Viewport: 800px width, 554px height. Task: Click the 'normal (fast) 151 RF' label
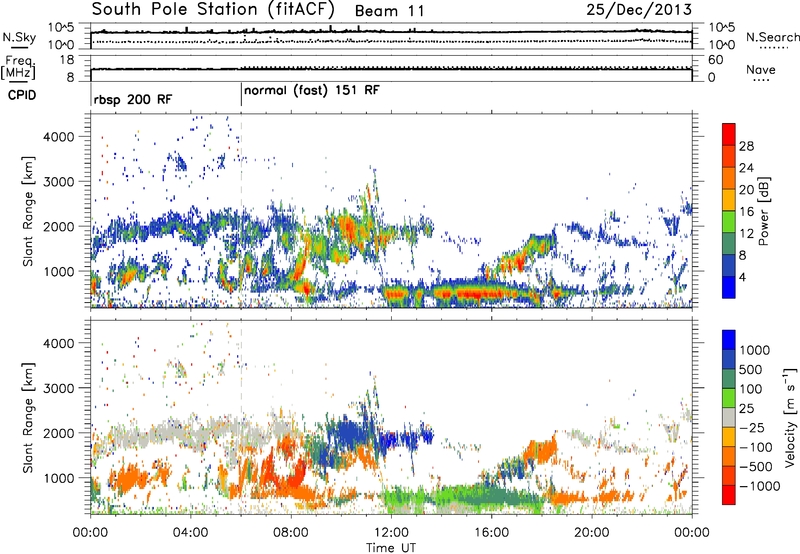(312, 91)
